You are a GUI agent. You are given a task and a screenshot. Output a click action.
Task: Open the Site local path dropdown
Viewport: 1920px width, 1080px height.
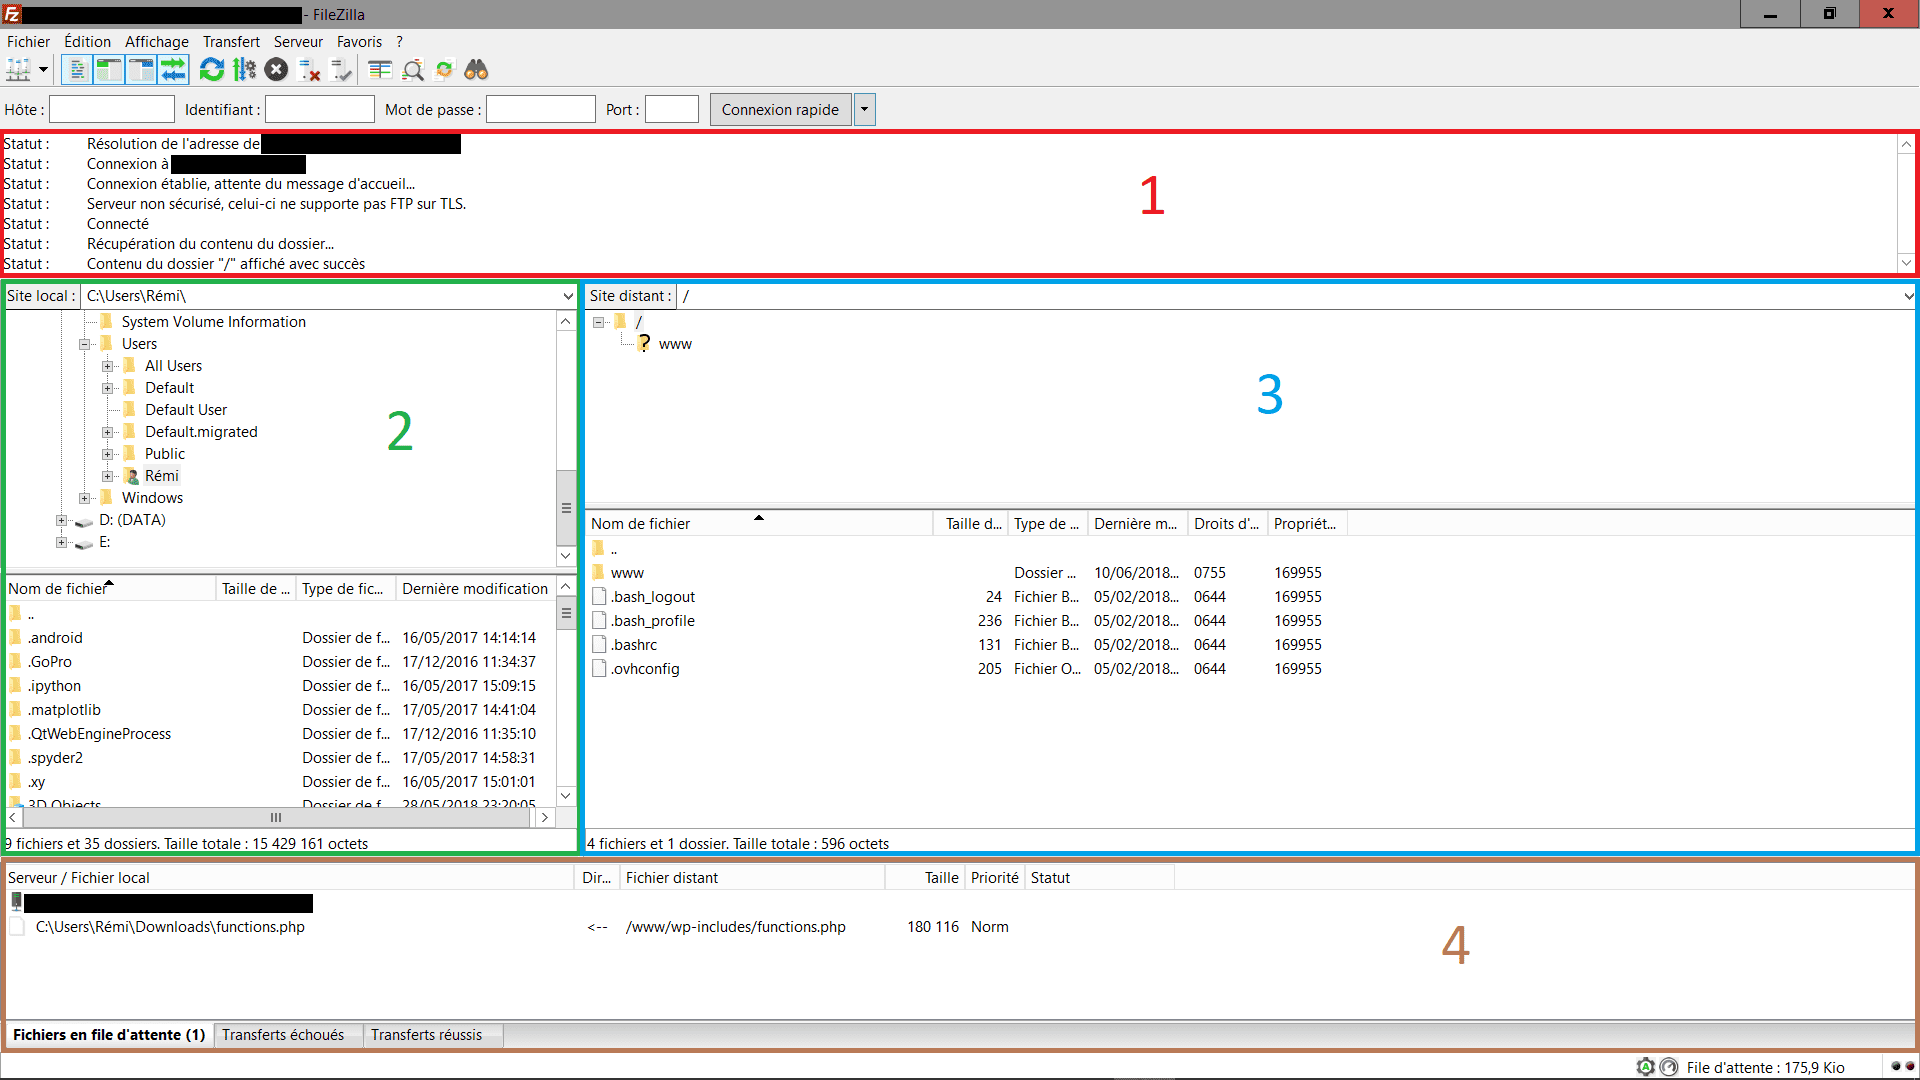[568, 296]
